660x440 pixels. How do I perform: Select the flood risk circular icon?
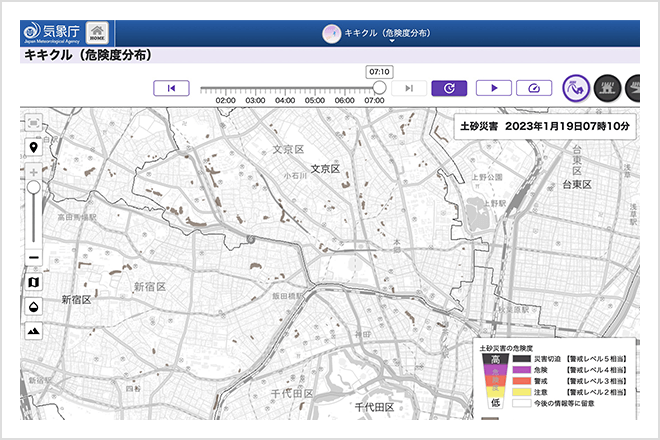coord(633,88)
